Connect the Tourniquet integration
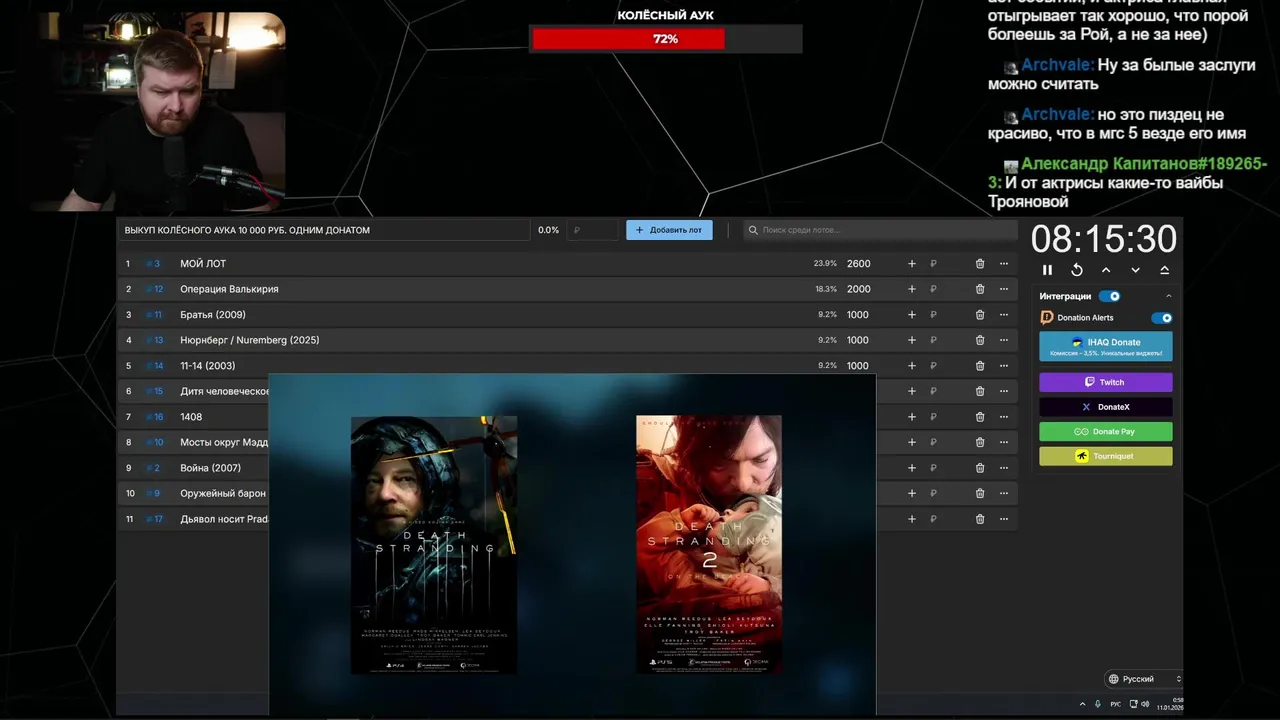 (x=1106, y=456)
